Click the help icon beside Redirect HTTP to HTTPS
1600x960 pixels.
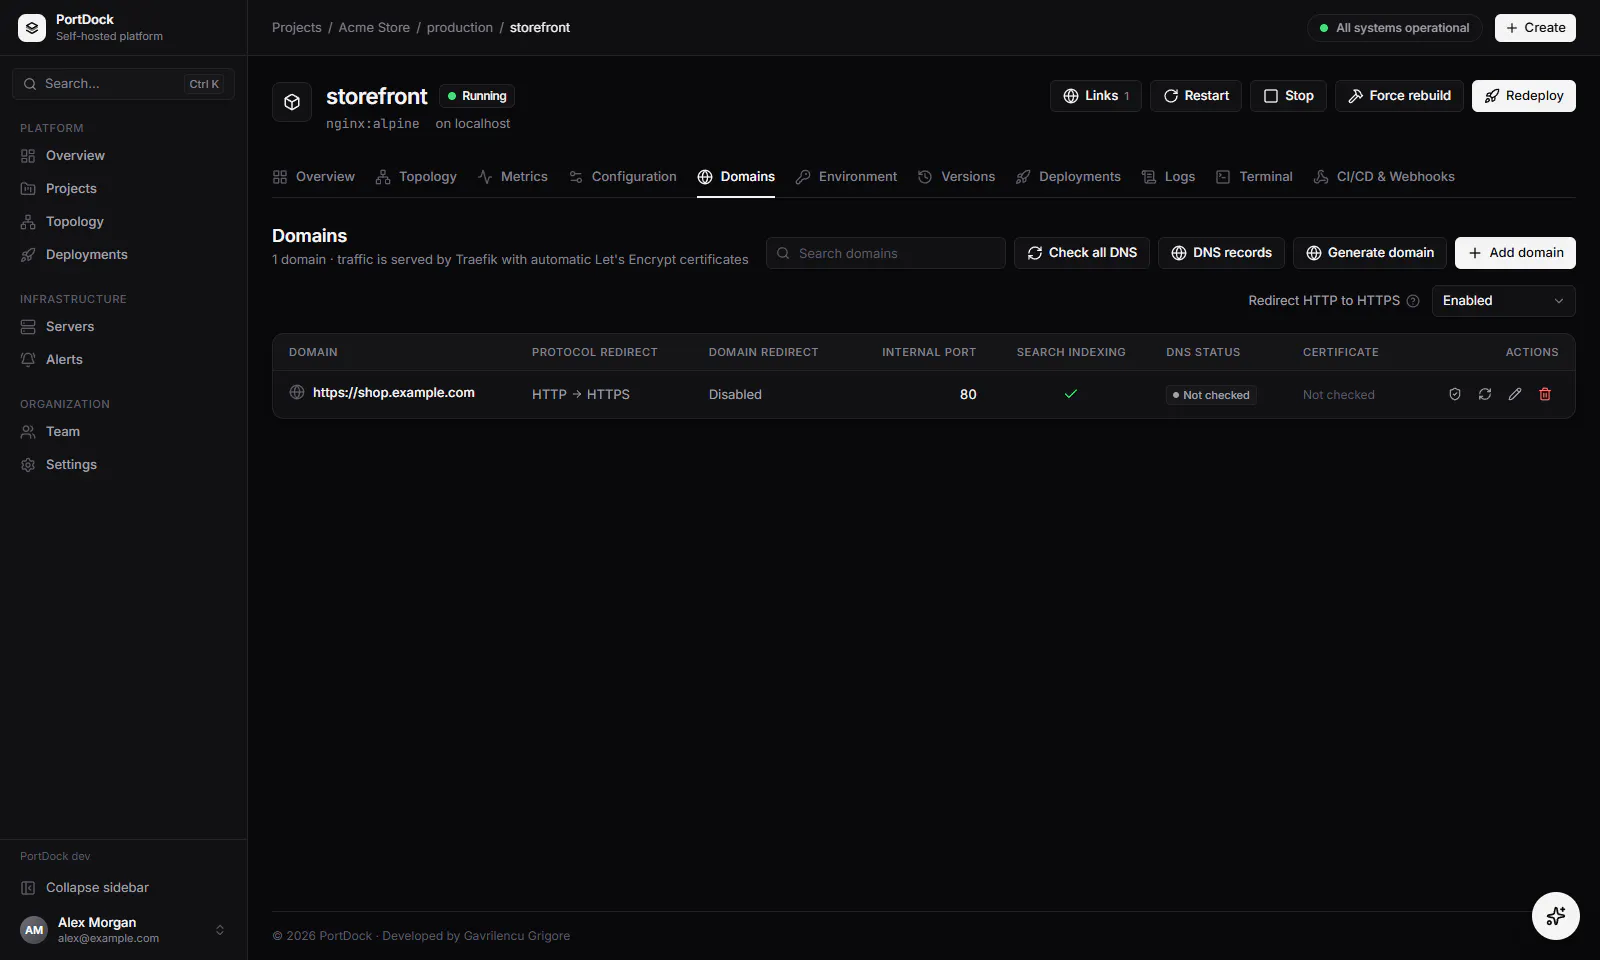click(1413, 301)
